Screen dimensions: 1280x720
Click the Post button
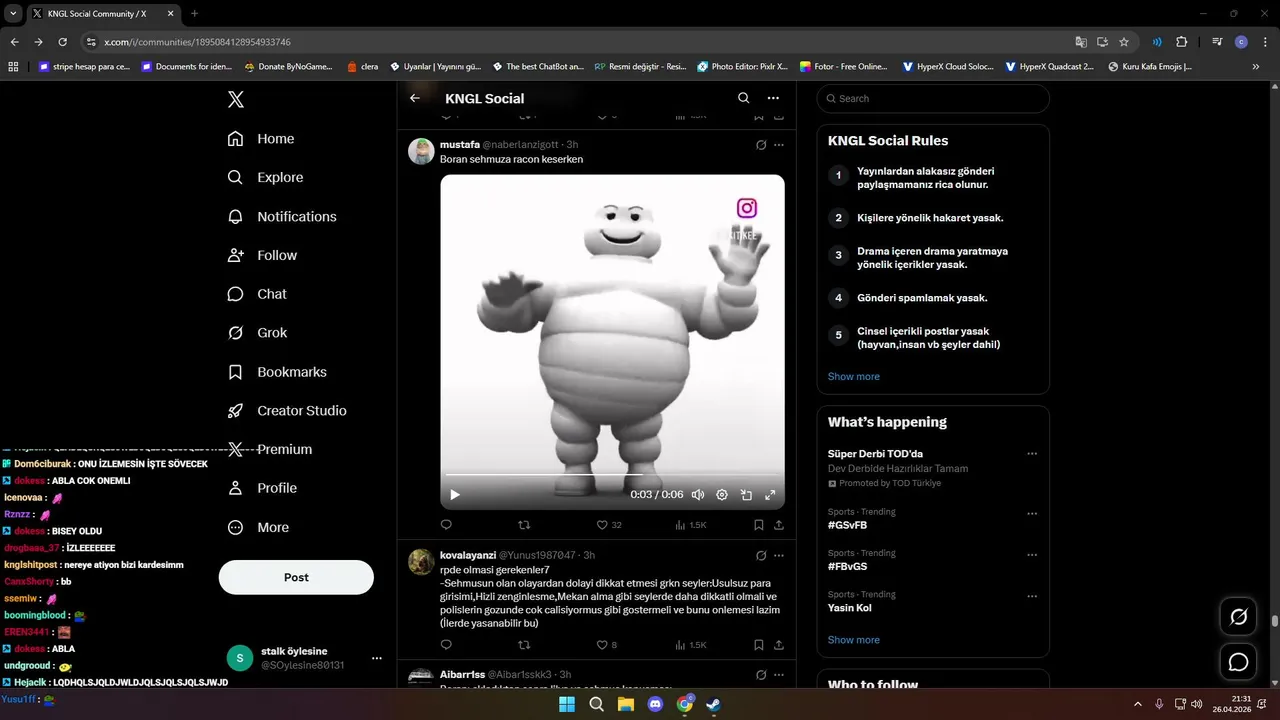pos(296,577)
